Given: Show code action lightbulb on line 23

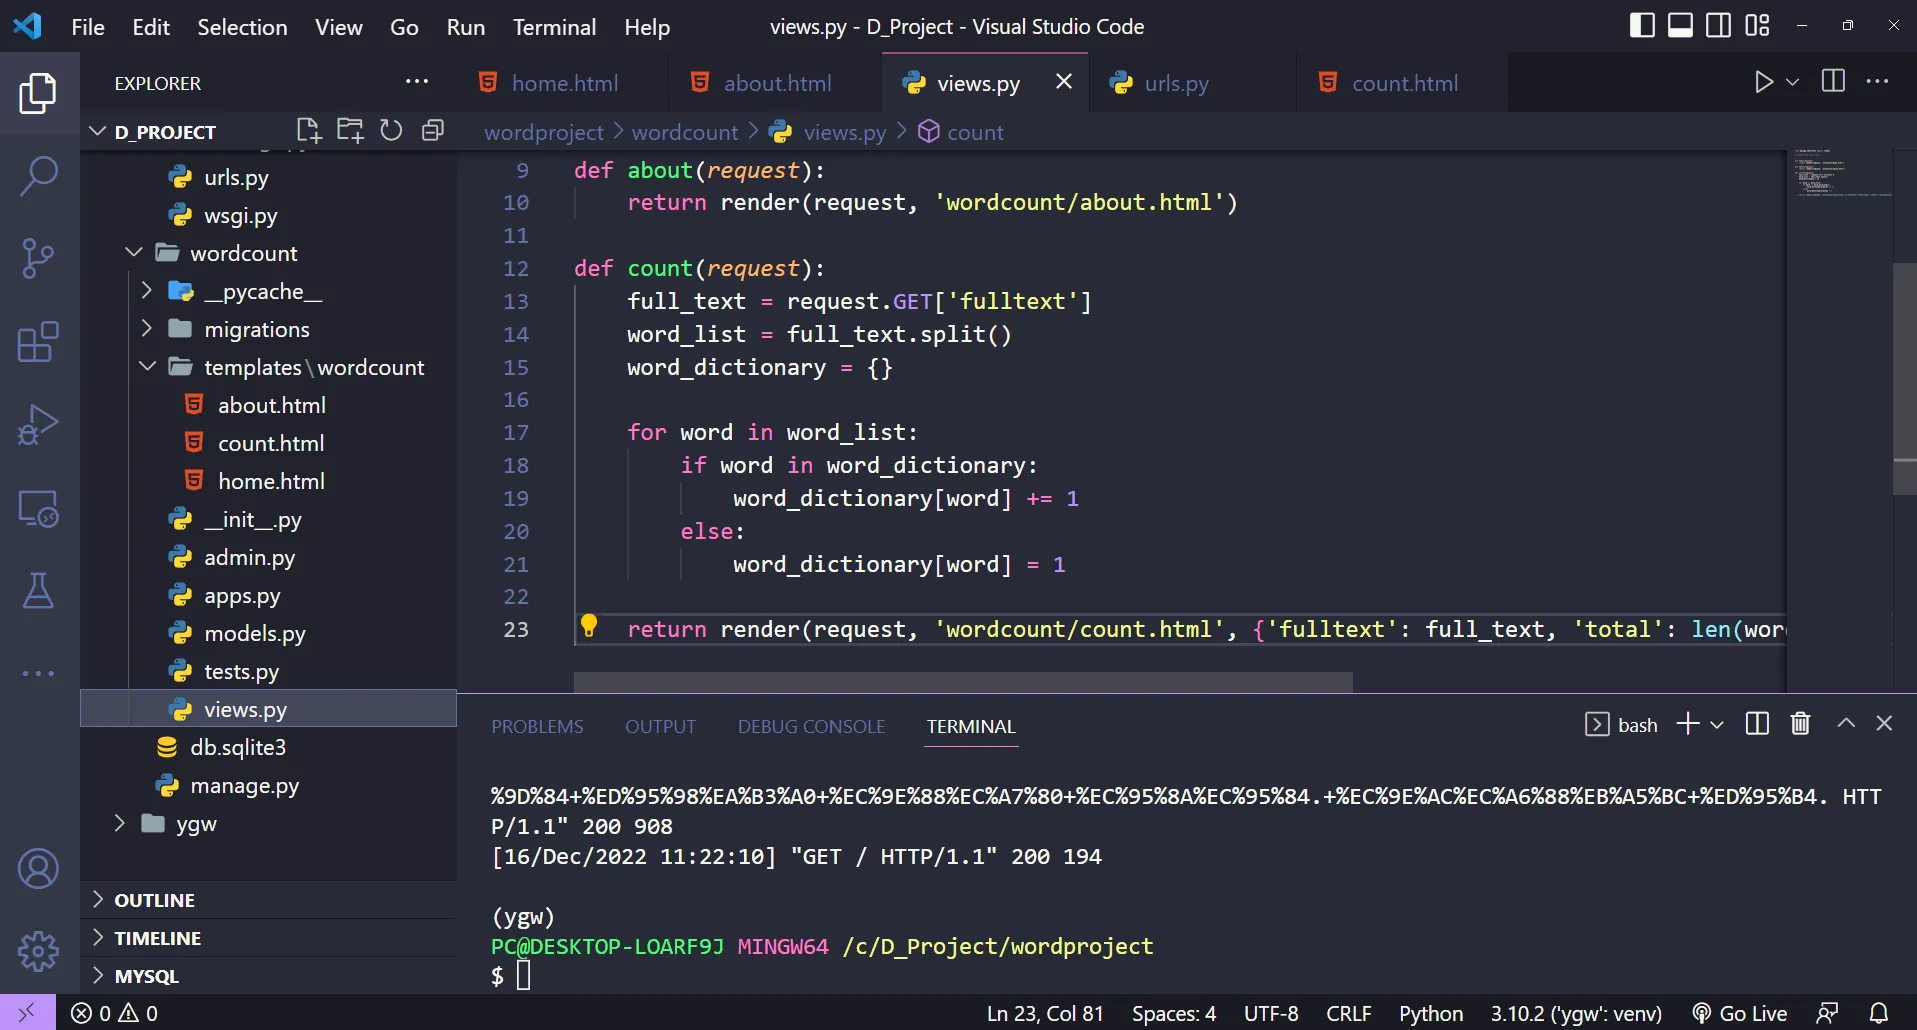Looking at the screenshot, I should tap(589, 626).
